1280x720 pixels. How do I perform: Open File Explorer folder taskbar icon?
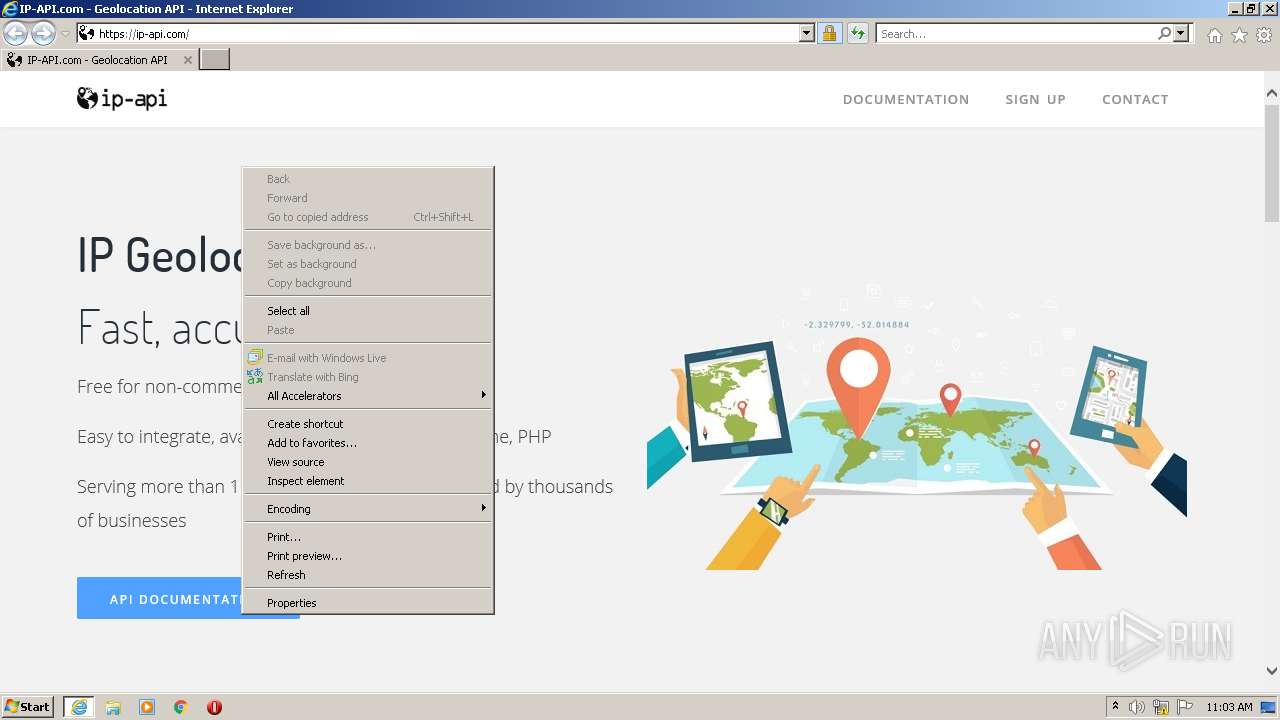pyautogui.click(x=113, y=707)
